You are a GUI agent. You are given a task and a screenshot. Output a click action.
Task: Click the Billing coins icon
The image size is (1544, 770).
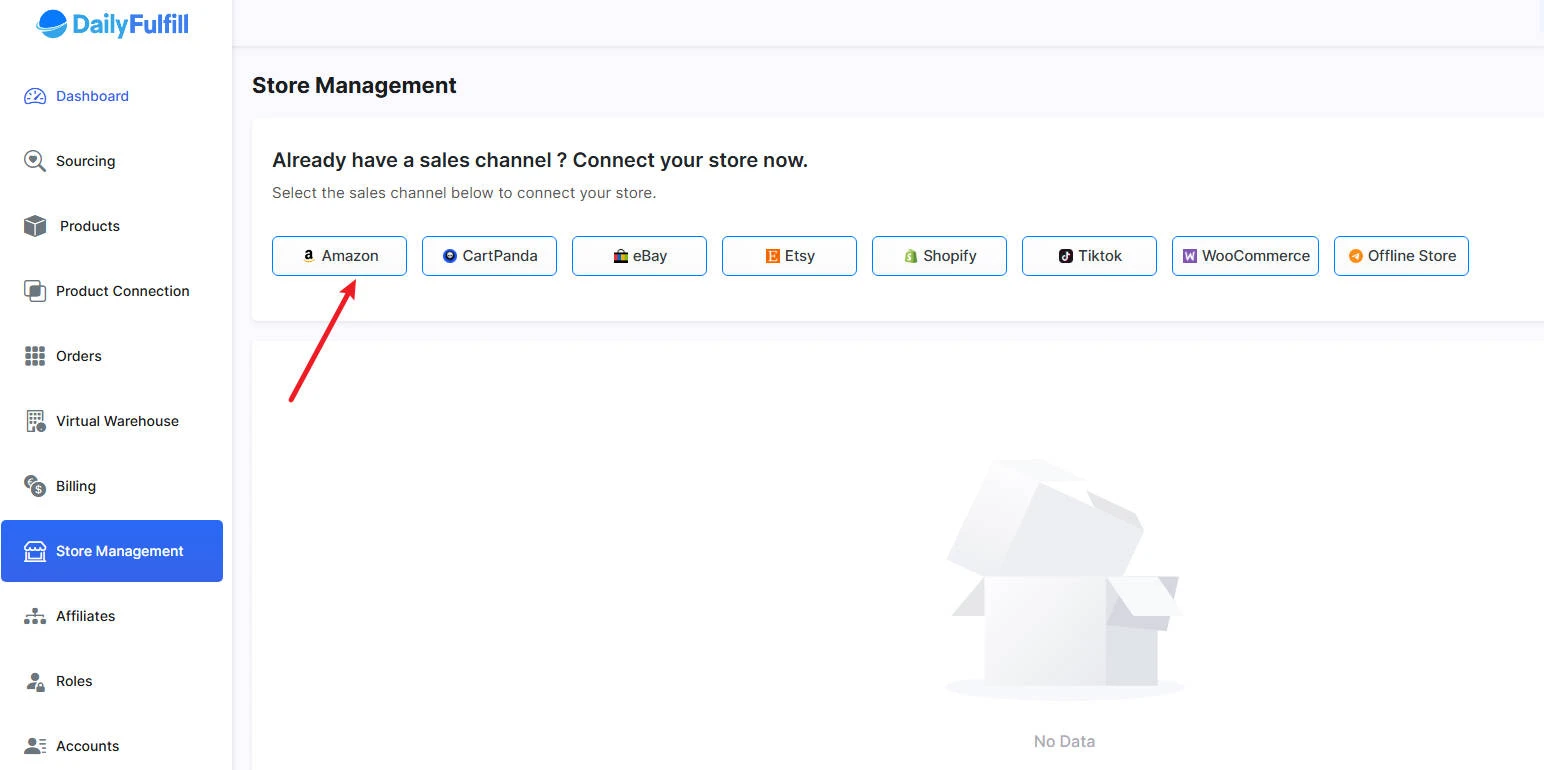coord(35,486)
